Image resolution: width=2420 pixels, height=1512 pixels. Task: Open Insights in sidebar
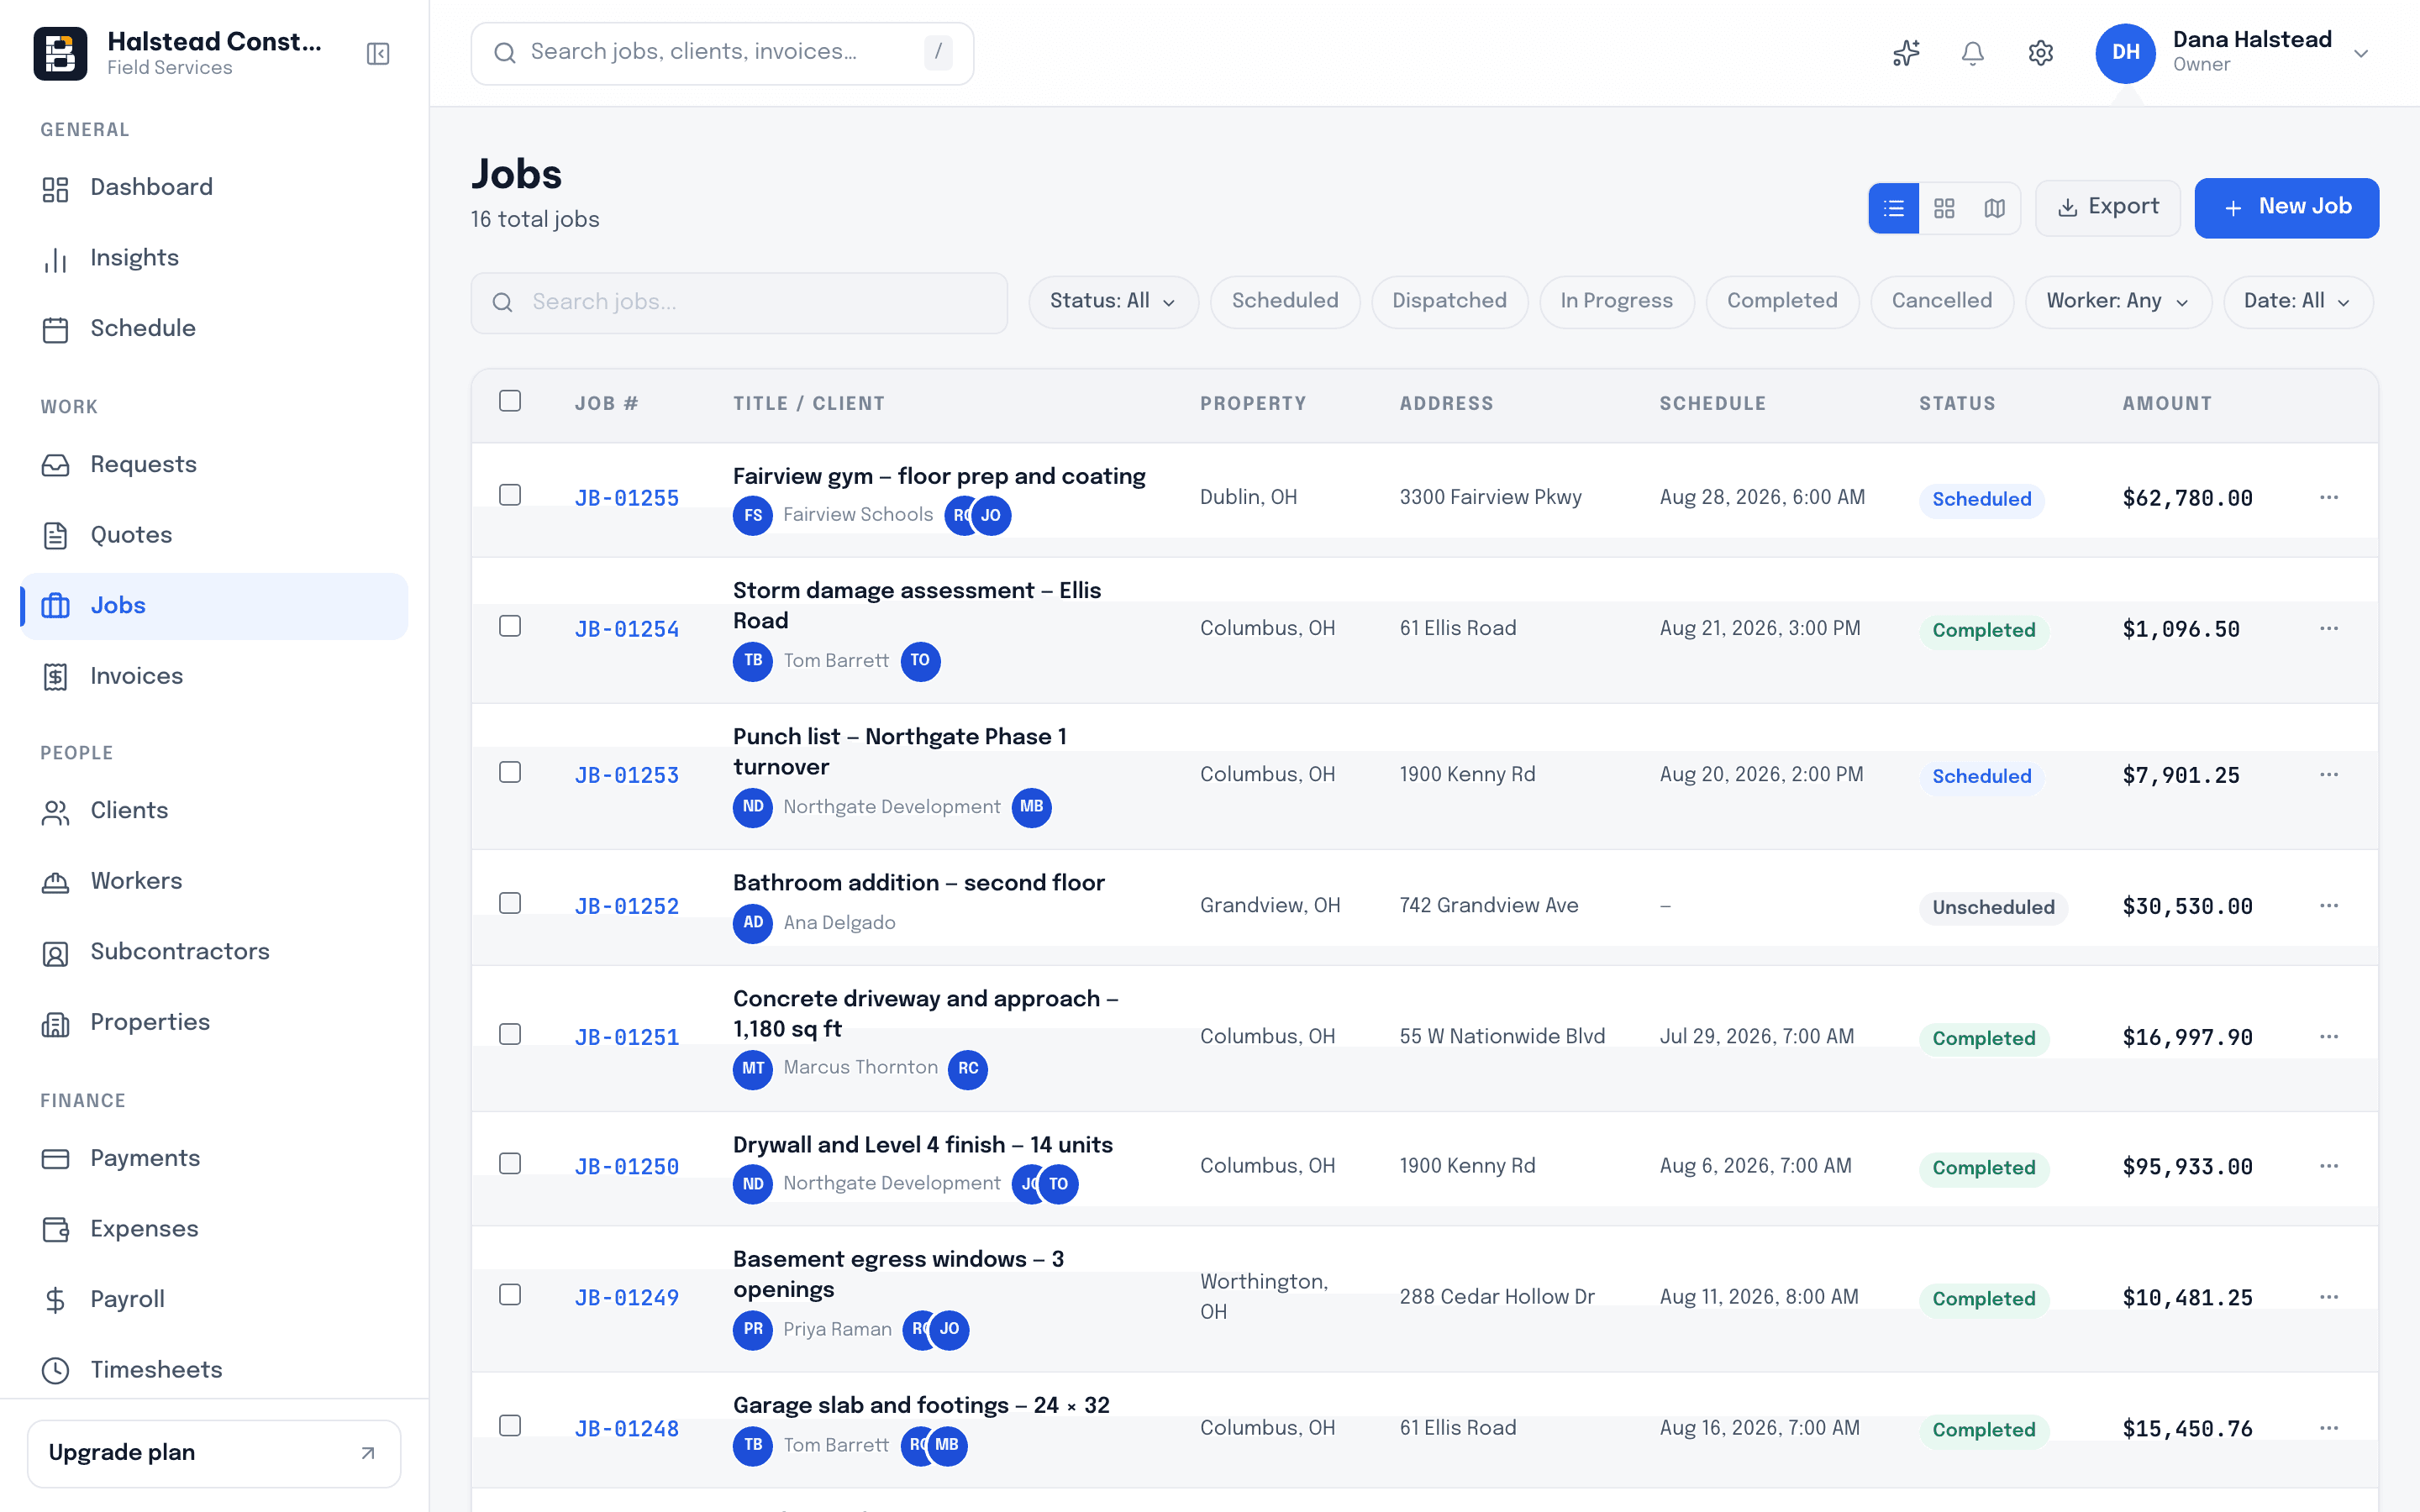coord(214,259)
